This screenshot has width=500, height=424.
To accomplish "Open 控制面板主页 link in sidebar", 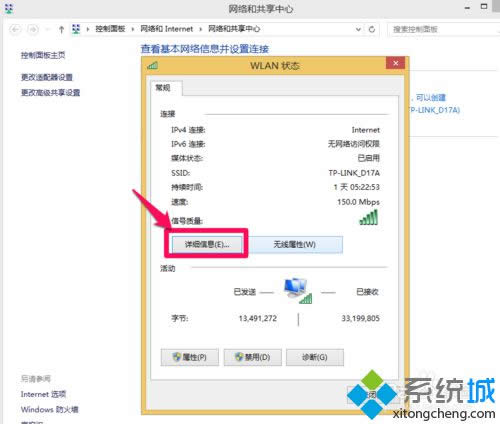I will coord(43,55).
